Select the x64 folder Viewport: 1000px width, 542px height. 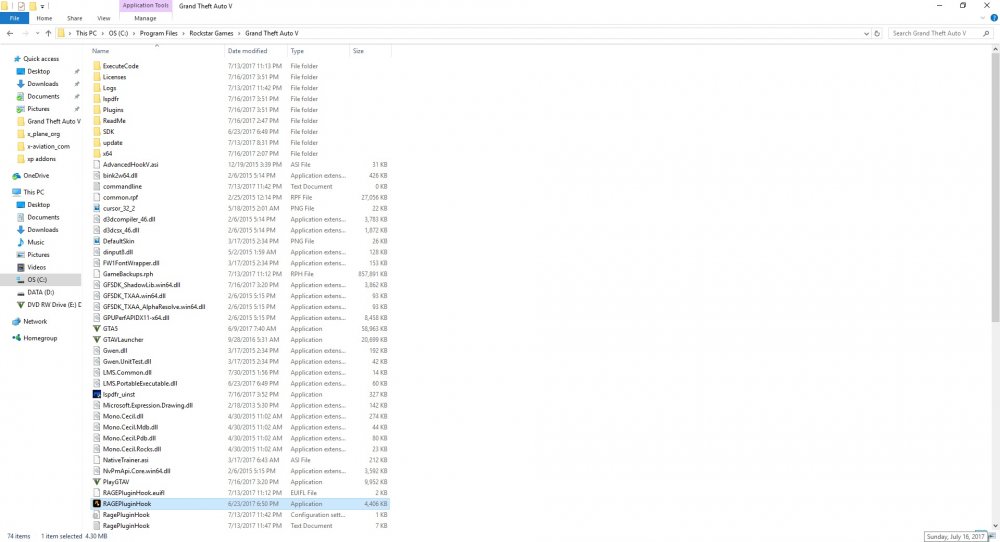tap(107, 154)
